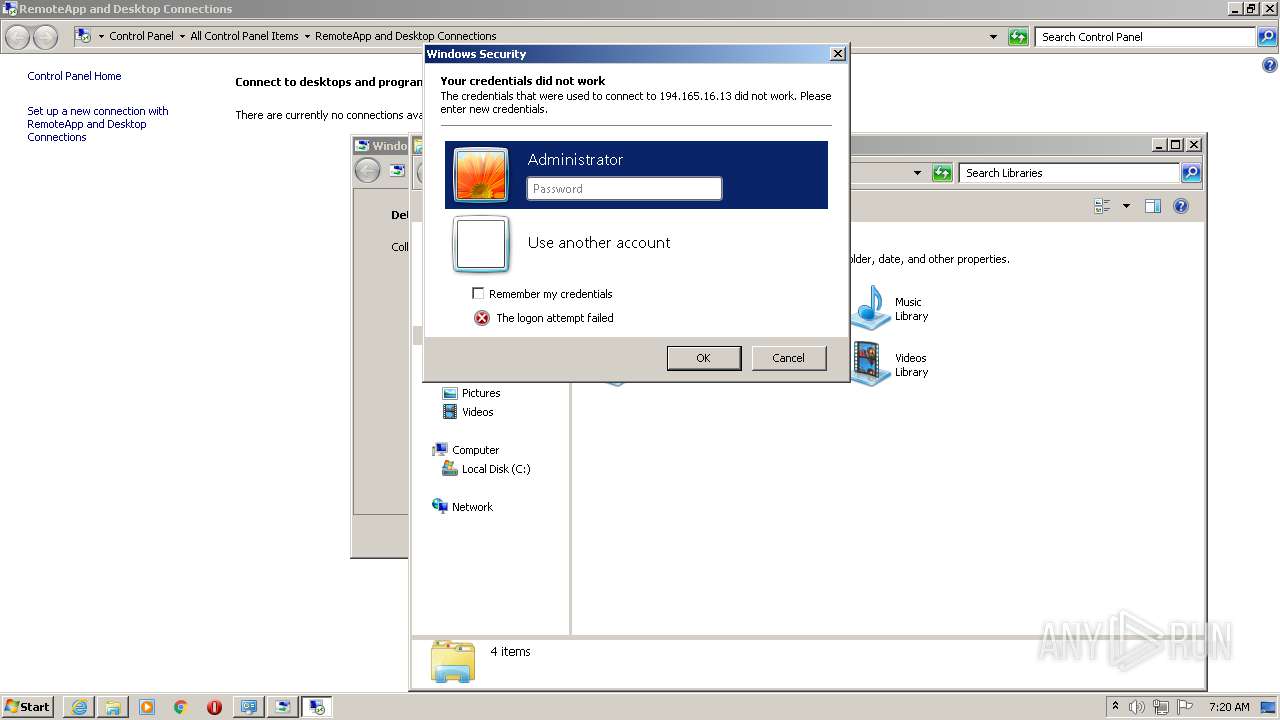Open the volume speaker tray icon
The height and width of the screenshot is (720, 1280).
click(1137, 707)
